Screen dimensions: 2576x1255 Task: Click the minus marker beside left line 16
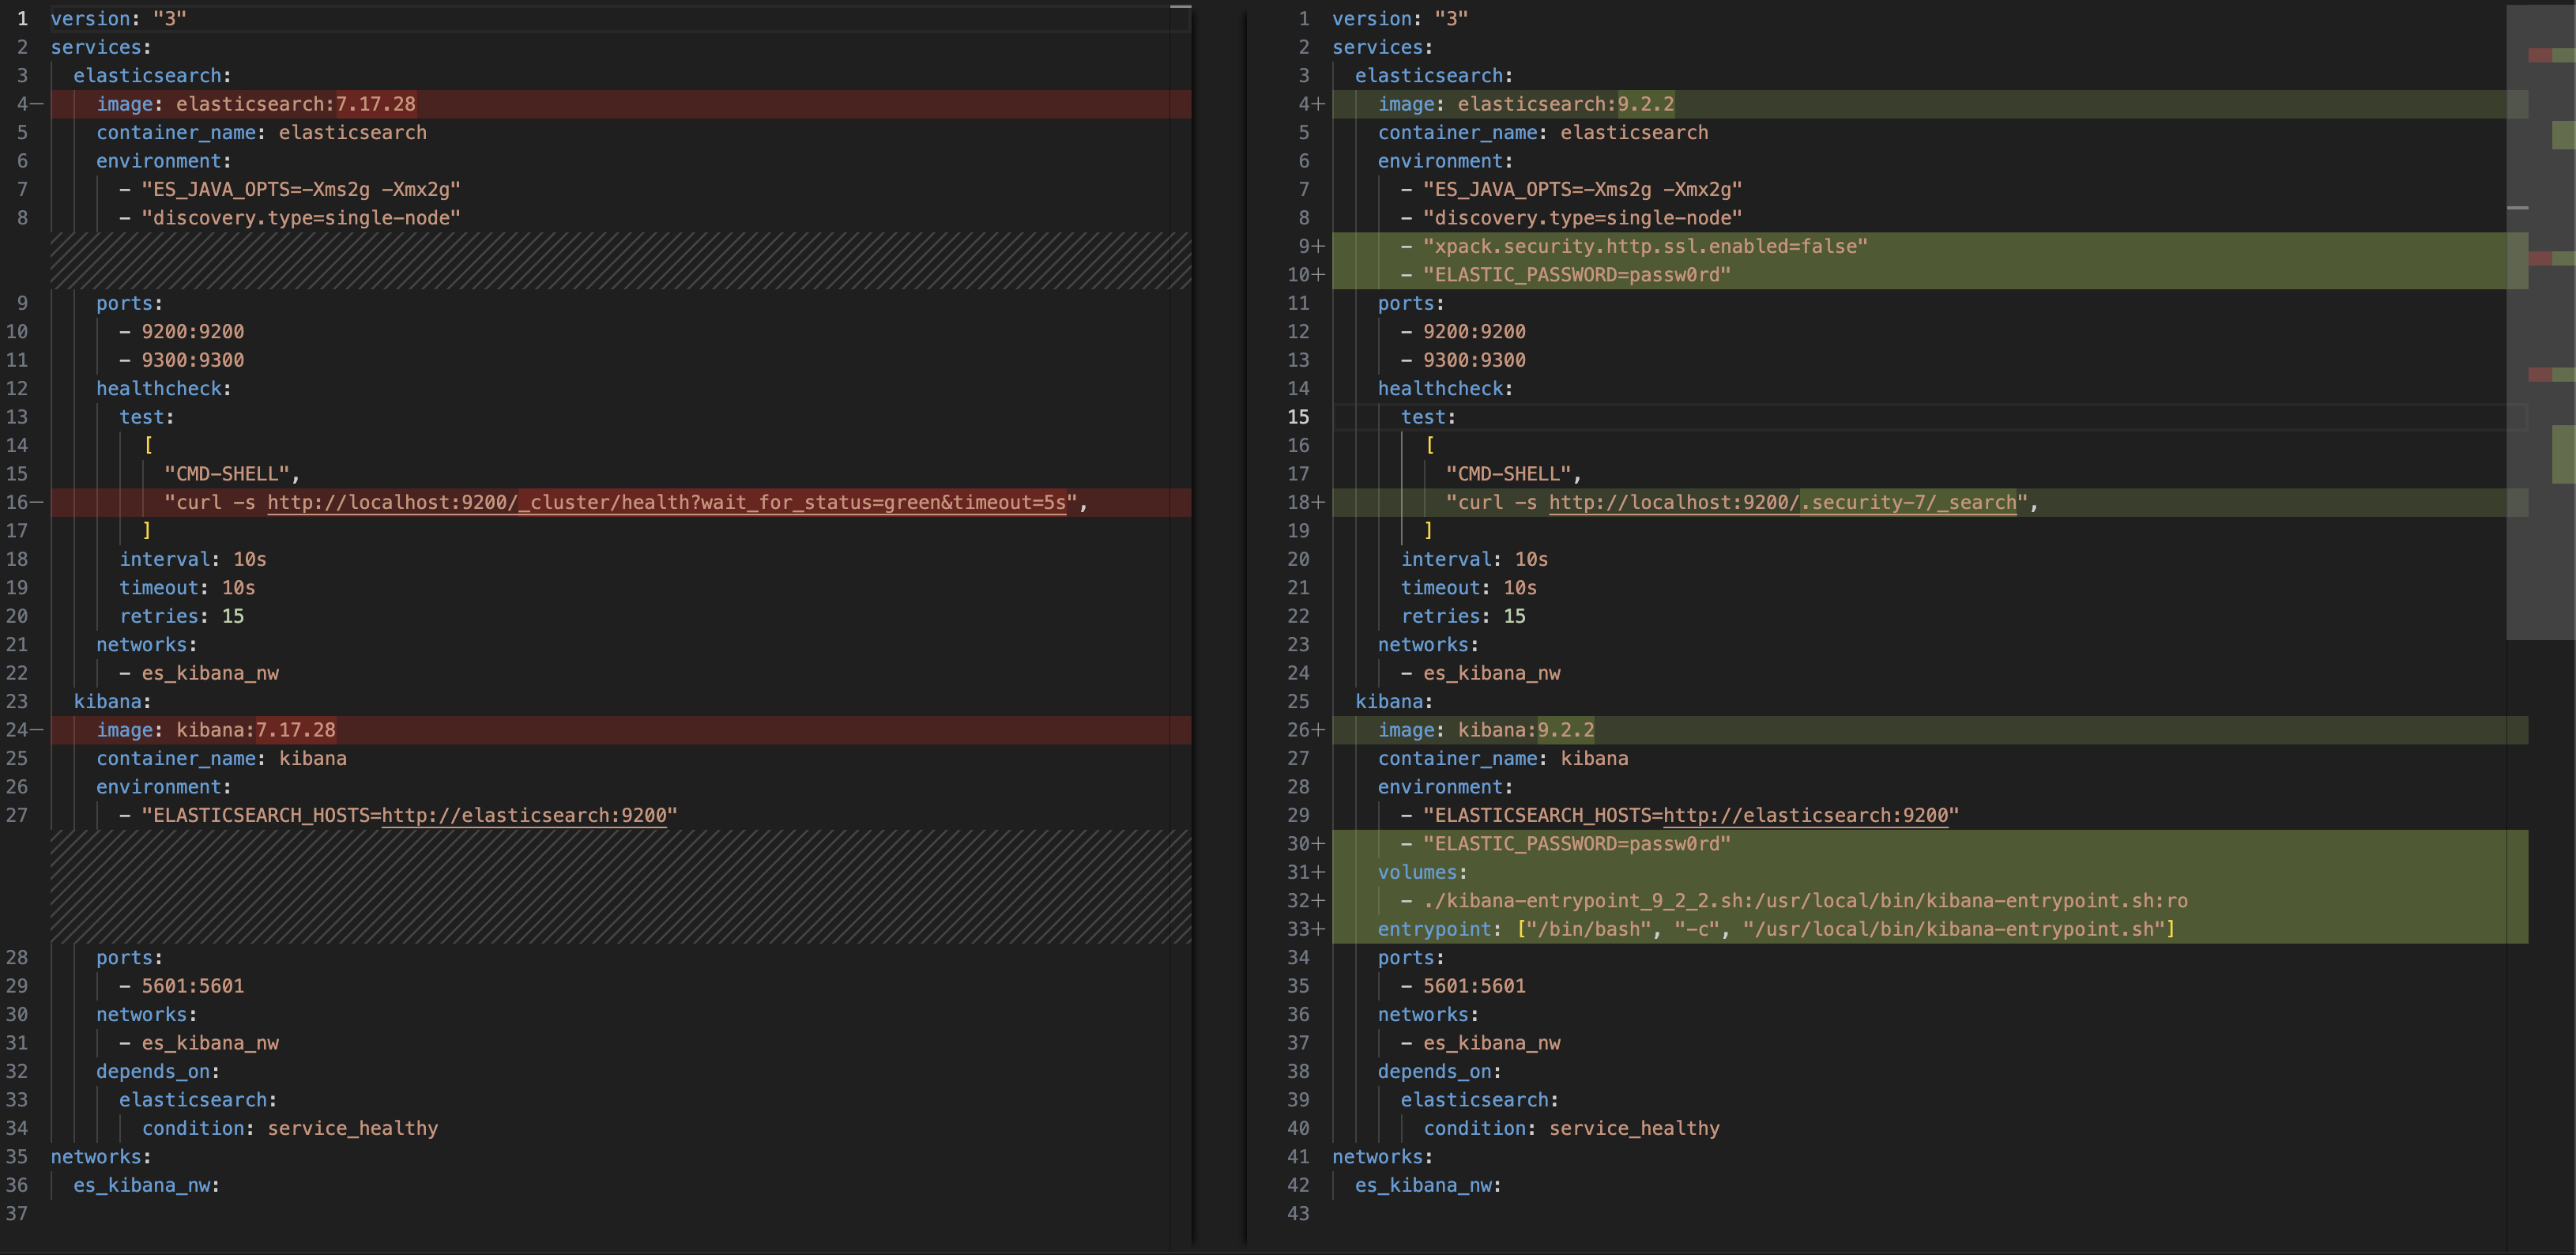pos(37,502)
